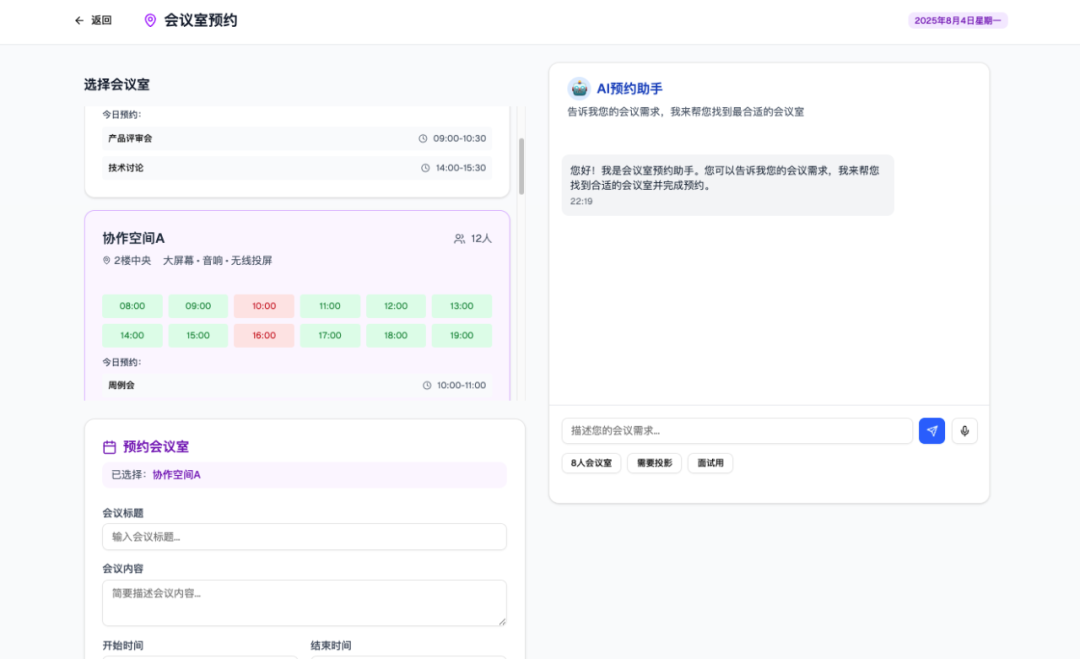This screenshot has height=659, width=1080.
Task: Click the clock icon beside 10:00-11:00
Action: pos(427,386)
